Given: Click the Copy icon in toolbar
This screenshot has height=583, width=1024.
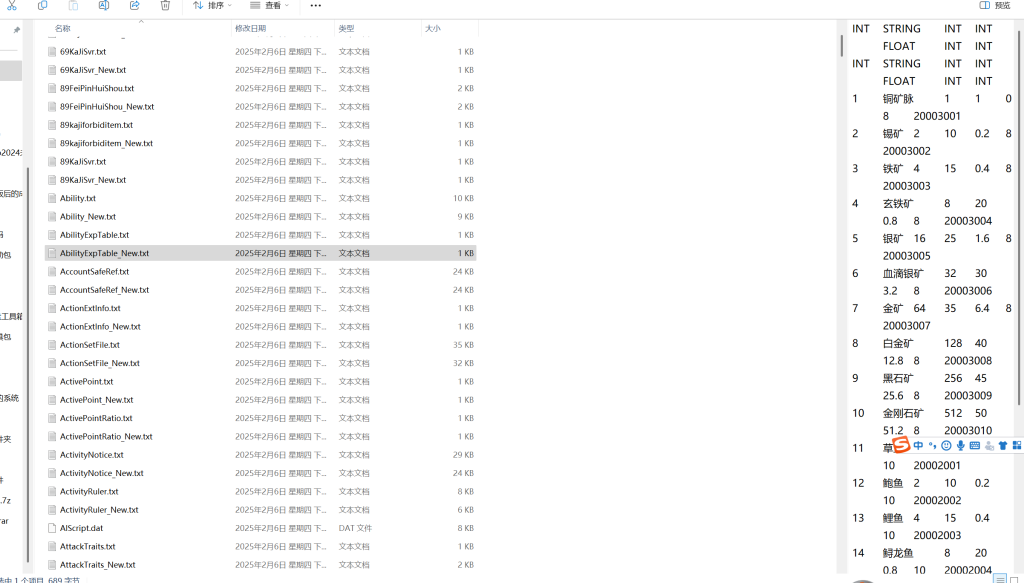Looking at the screenshot, I should [42, 5].
